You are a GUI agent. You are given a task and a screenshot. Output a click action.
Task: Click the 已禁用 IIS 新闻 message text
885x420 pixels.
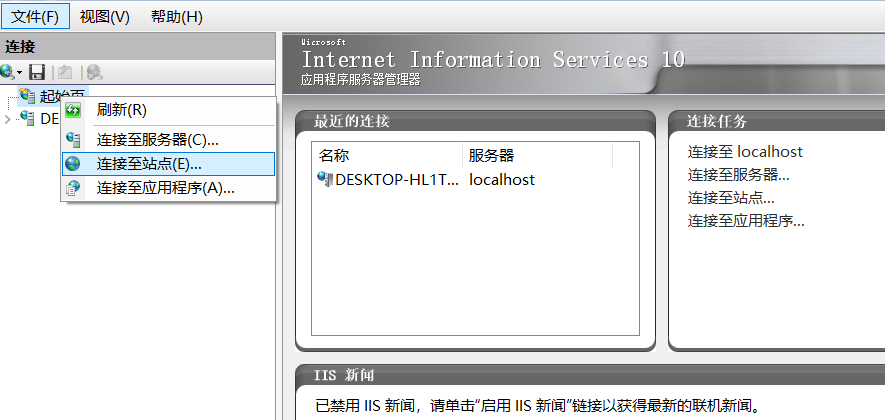click(x=537, y=405)
